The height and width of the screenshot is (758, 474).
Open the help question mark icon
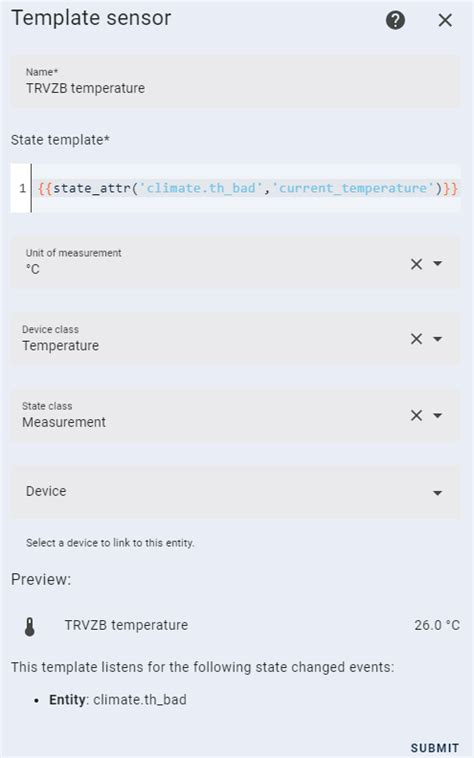(395, 20)
